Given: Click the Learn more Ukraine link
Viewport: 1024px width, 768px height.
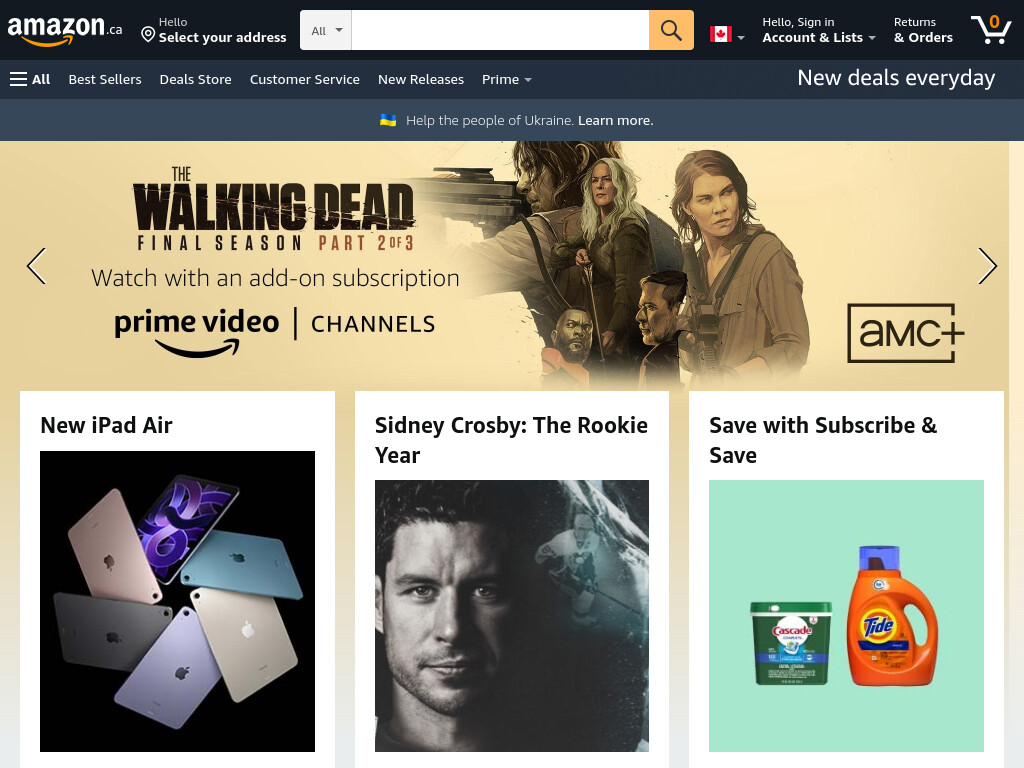Looking at the screenshot, I should pyautogui.click(x=615, y=120).
